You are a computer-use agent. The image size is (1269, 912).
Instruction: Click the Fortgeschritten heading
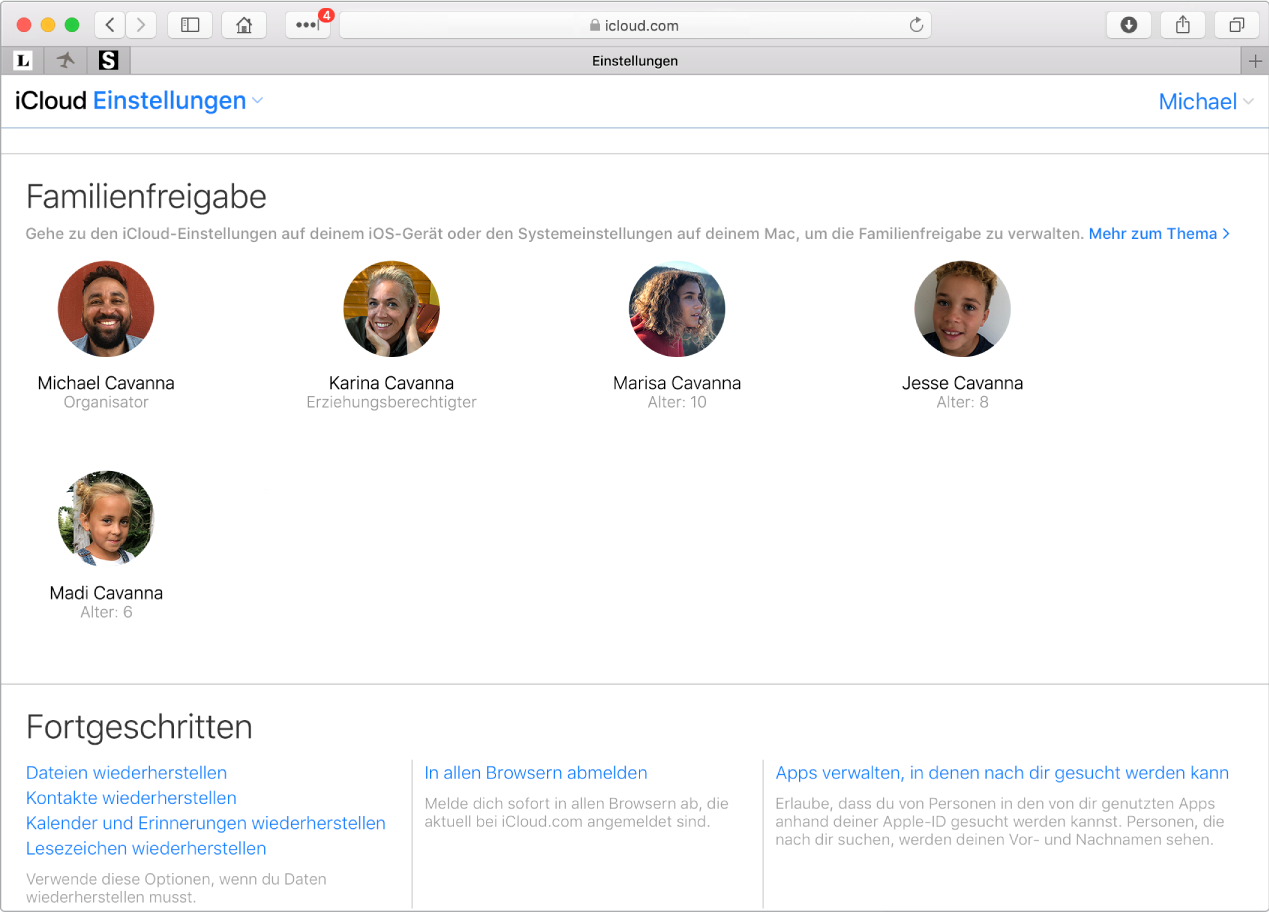point(139,727)
